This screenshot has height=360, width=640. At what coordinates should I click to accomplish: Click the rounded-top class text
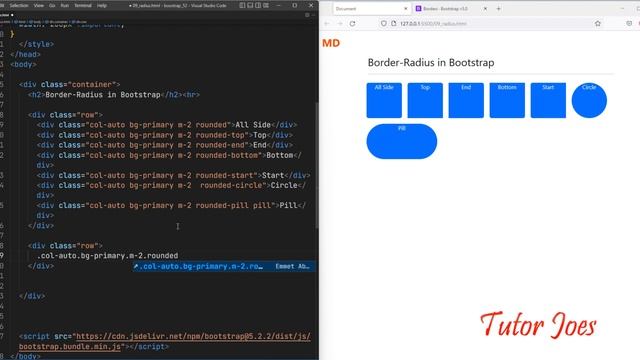pos(220,135)
